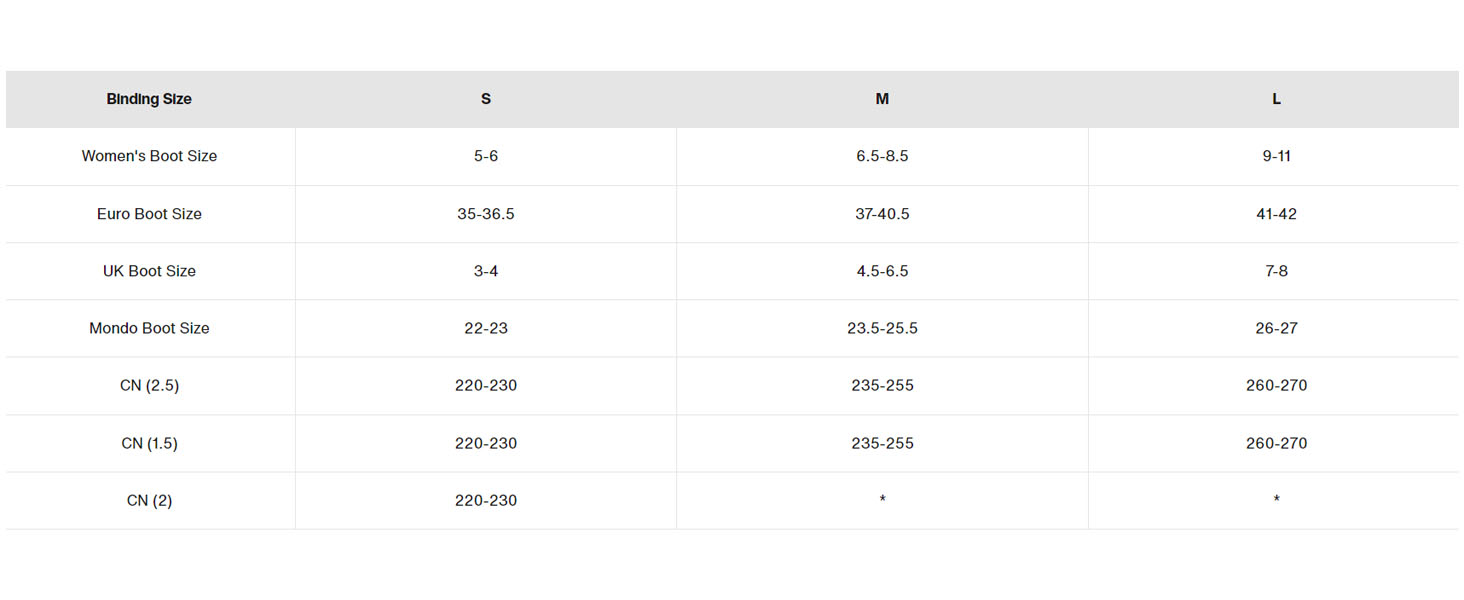The width and height of the screenshot is (1464, 600).
Task: Click the CN (1.5) row label
Action: [x=149, y=443]
